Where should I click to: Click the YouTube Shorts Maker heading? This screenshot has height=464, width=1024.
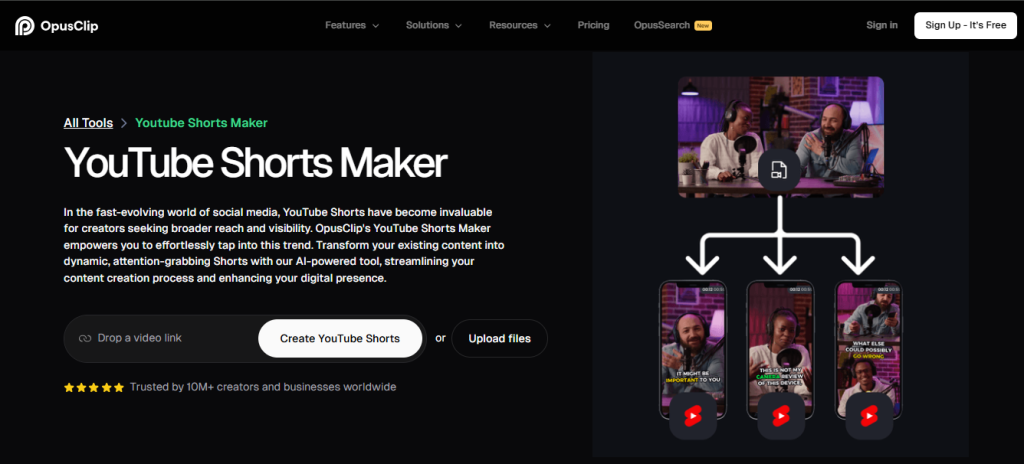tap(255, 163)
